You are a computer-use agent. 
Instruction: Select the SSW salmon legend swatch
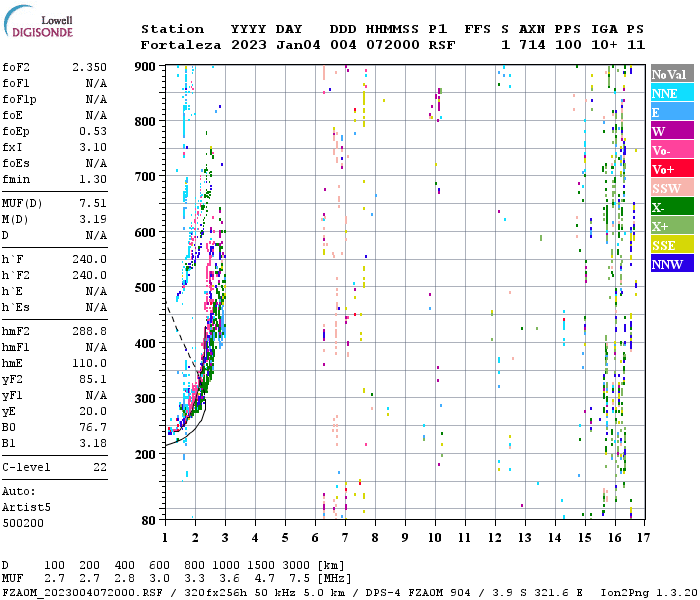[x=672, y=188]
